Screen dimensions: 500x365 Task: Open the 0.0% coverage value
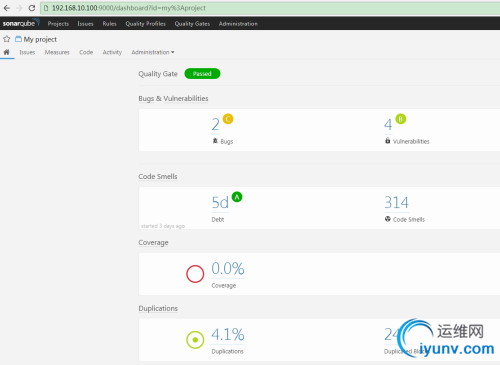point(228,268)
